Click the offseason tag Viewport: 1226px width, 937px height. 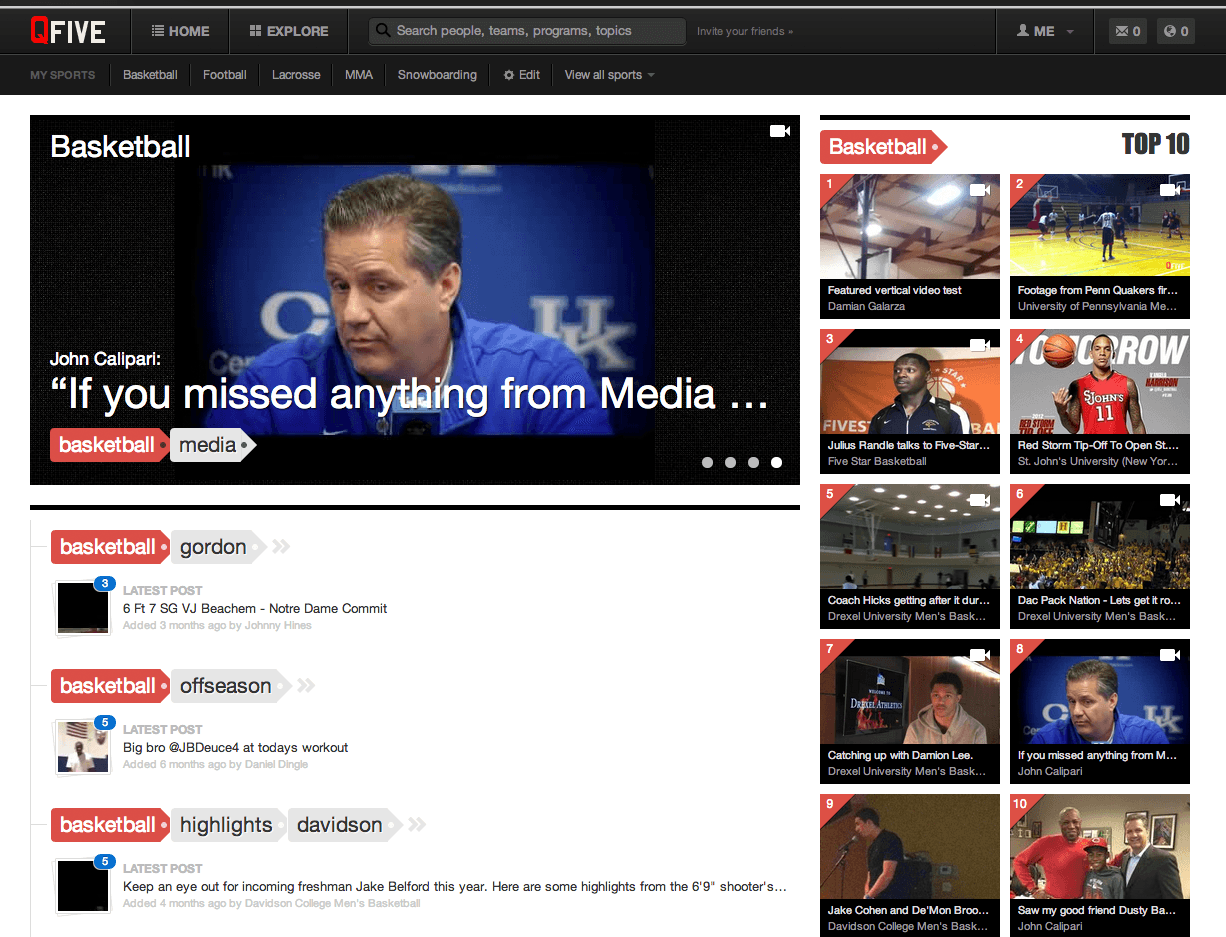coord(229,686)
